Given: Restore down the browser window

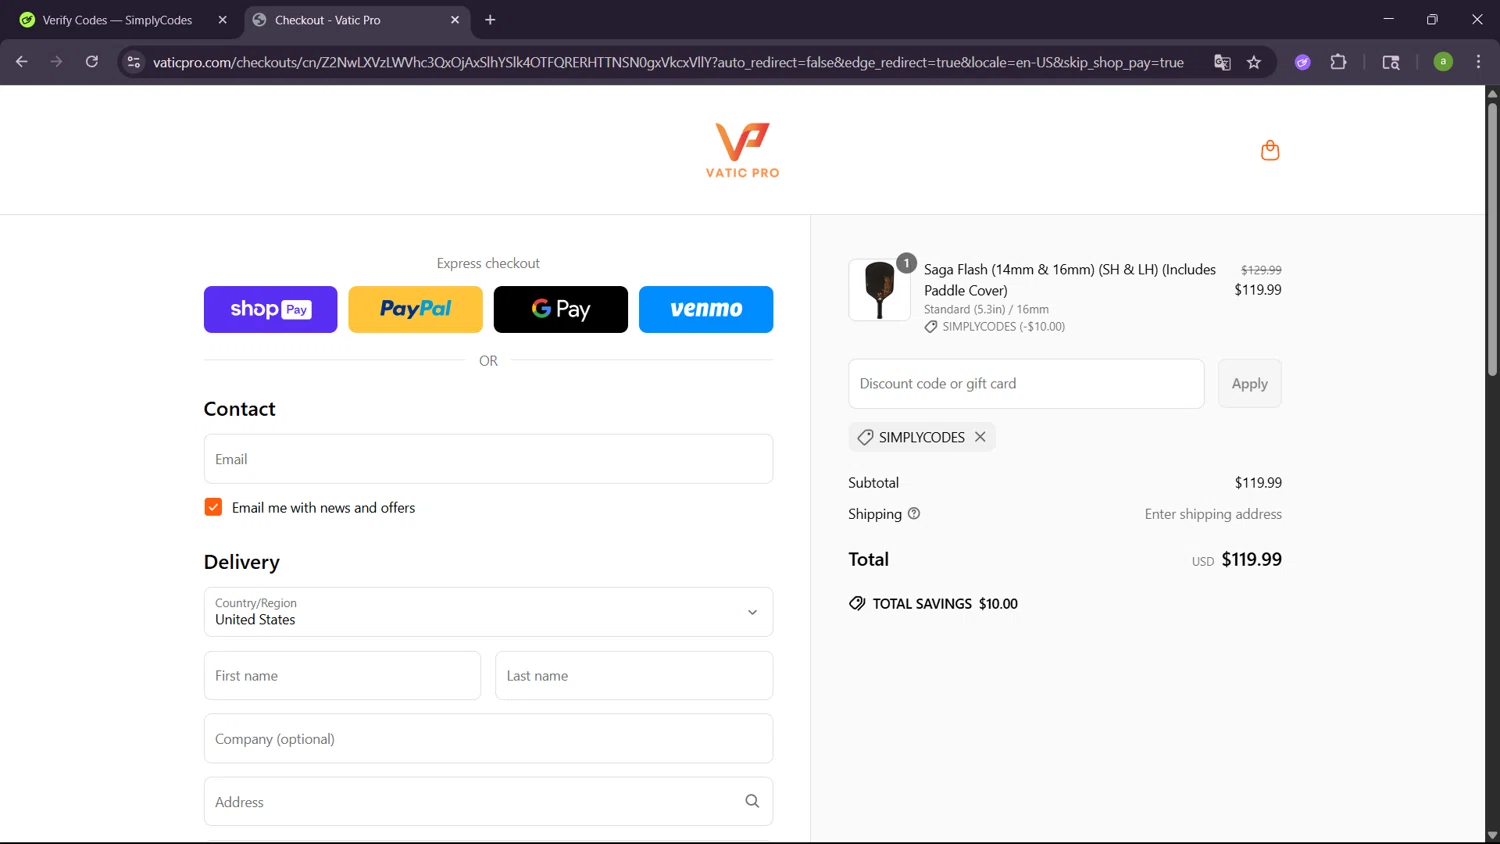Looking at the screenshot, I should (x=1432, y=19).
